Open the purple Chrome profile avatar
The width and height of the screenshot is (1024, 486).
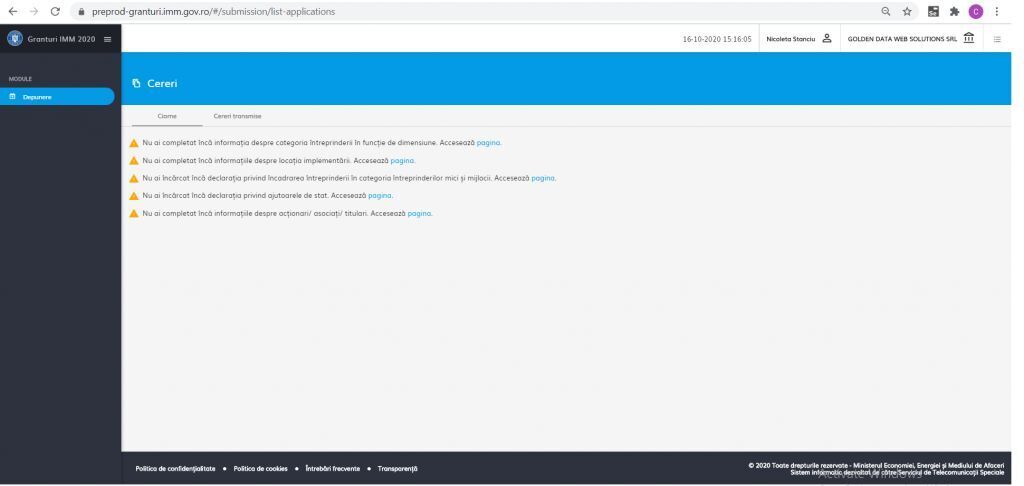tap(976, 11)
